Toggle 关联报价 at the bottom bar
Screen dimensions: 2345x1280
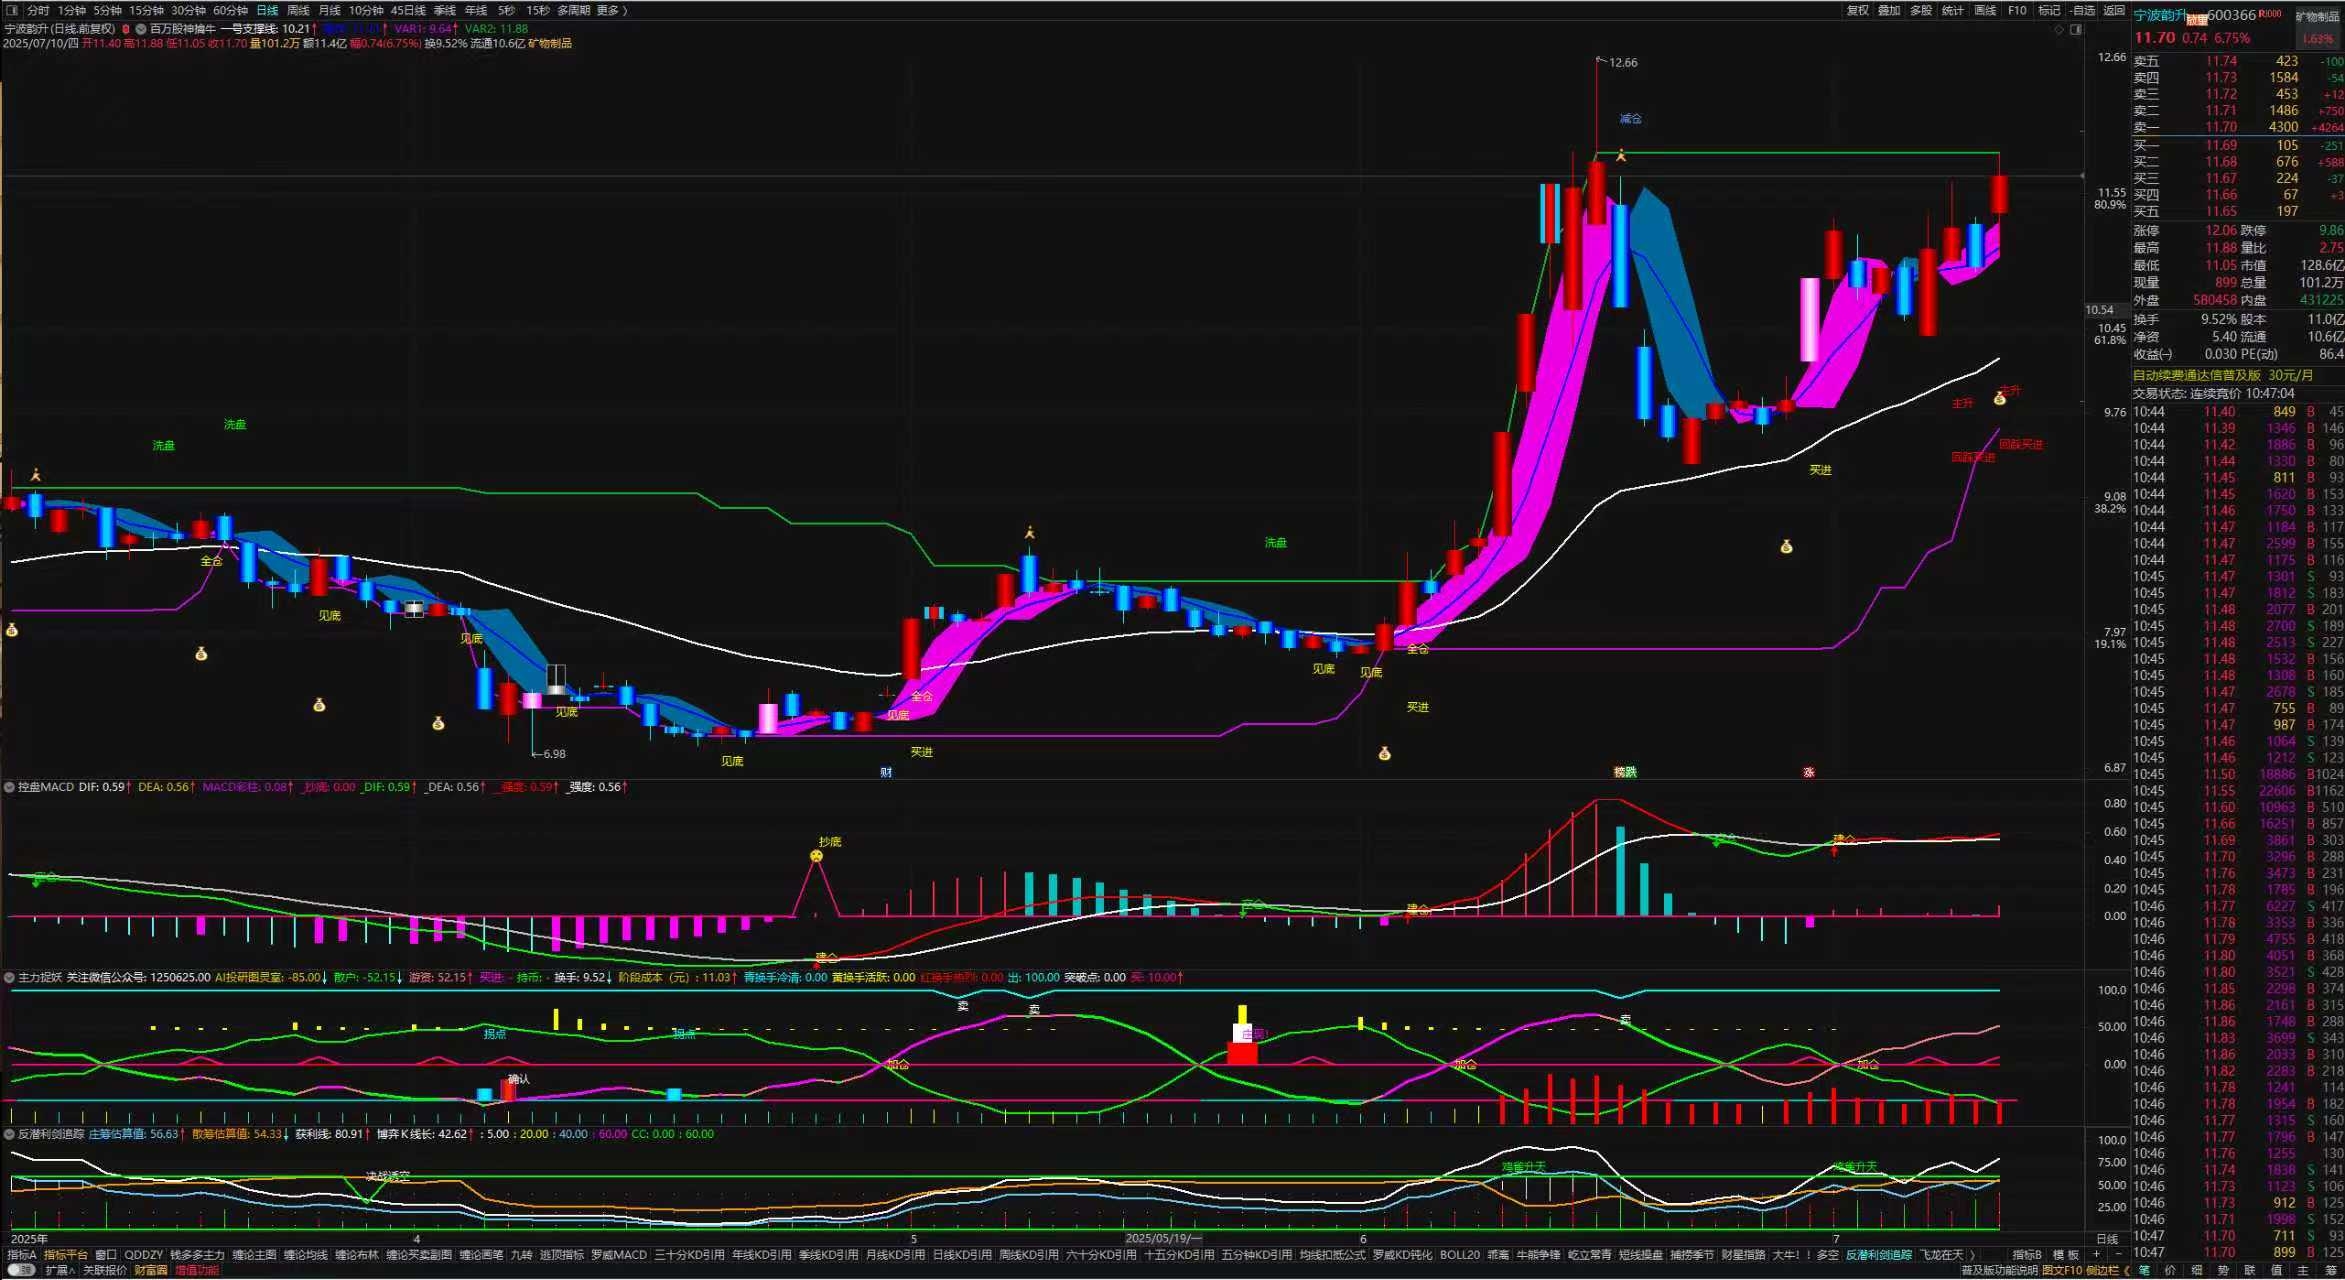[105, 1270]
